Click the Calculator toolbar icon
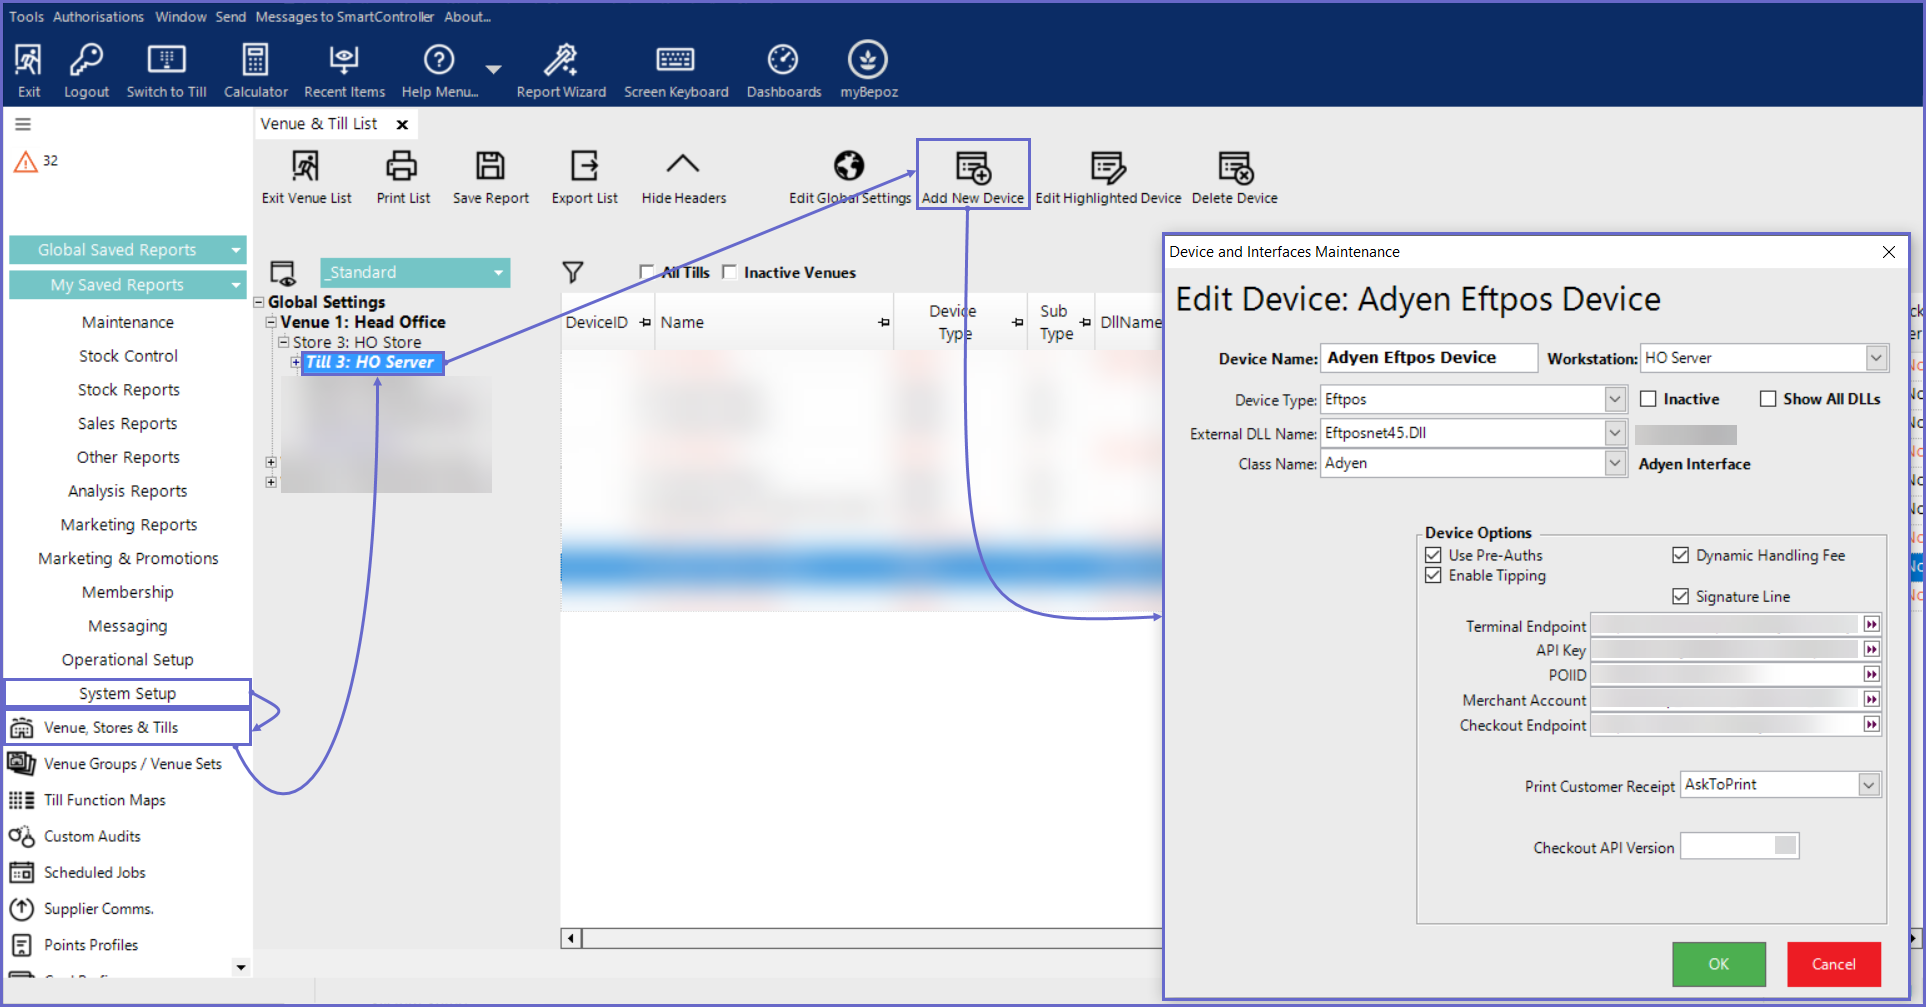The width and height of the screenshot is (1926, 1007). pos(255,61)
